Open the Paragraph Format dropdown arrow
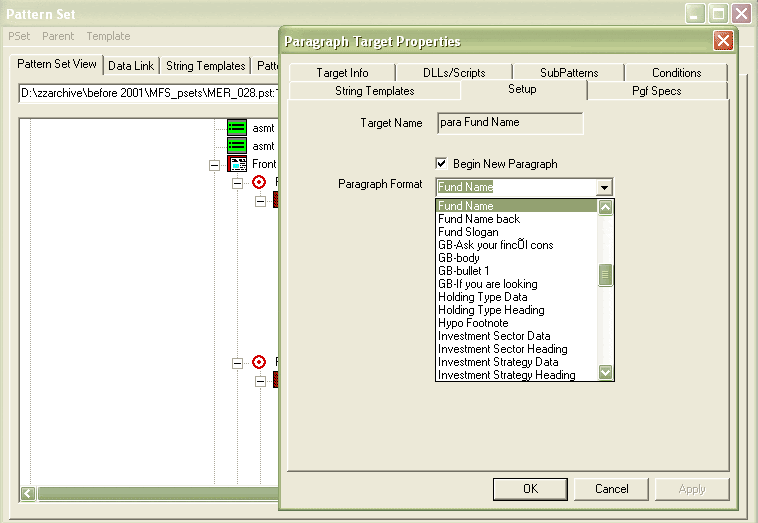Screen dimensions: 758x523 [x=604, y=187]
